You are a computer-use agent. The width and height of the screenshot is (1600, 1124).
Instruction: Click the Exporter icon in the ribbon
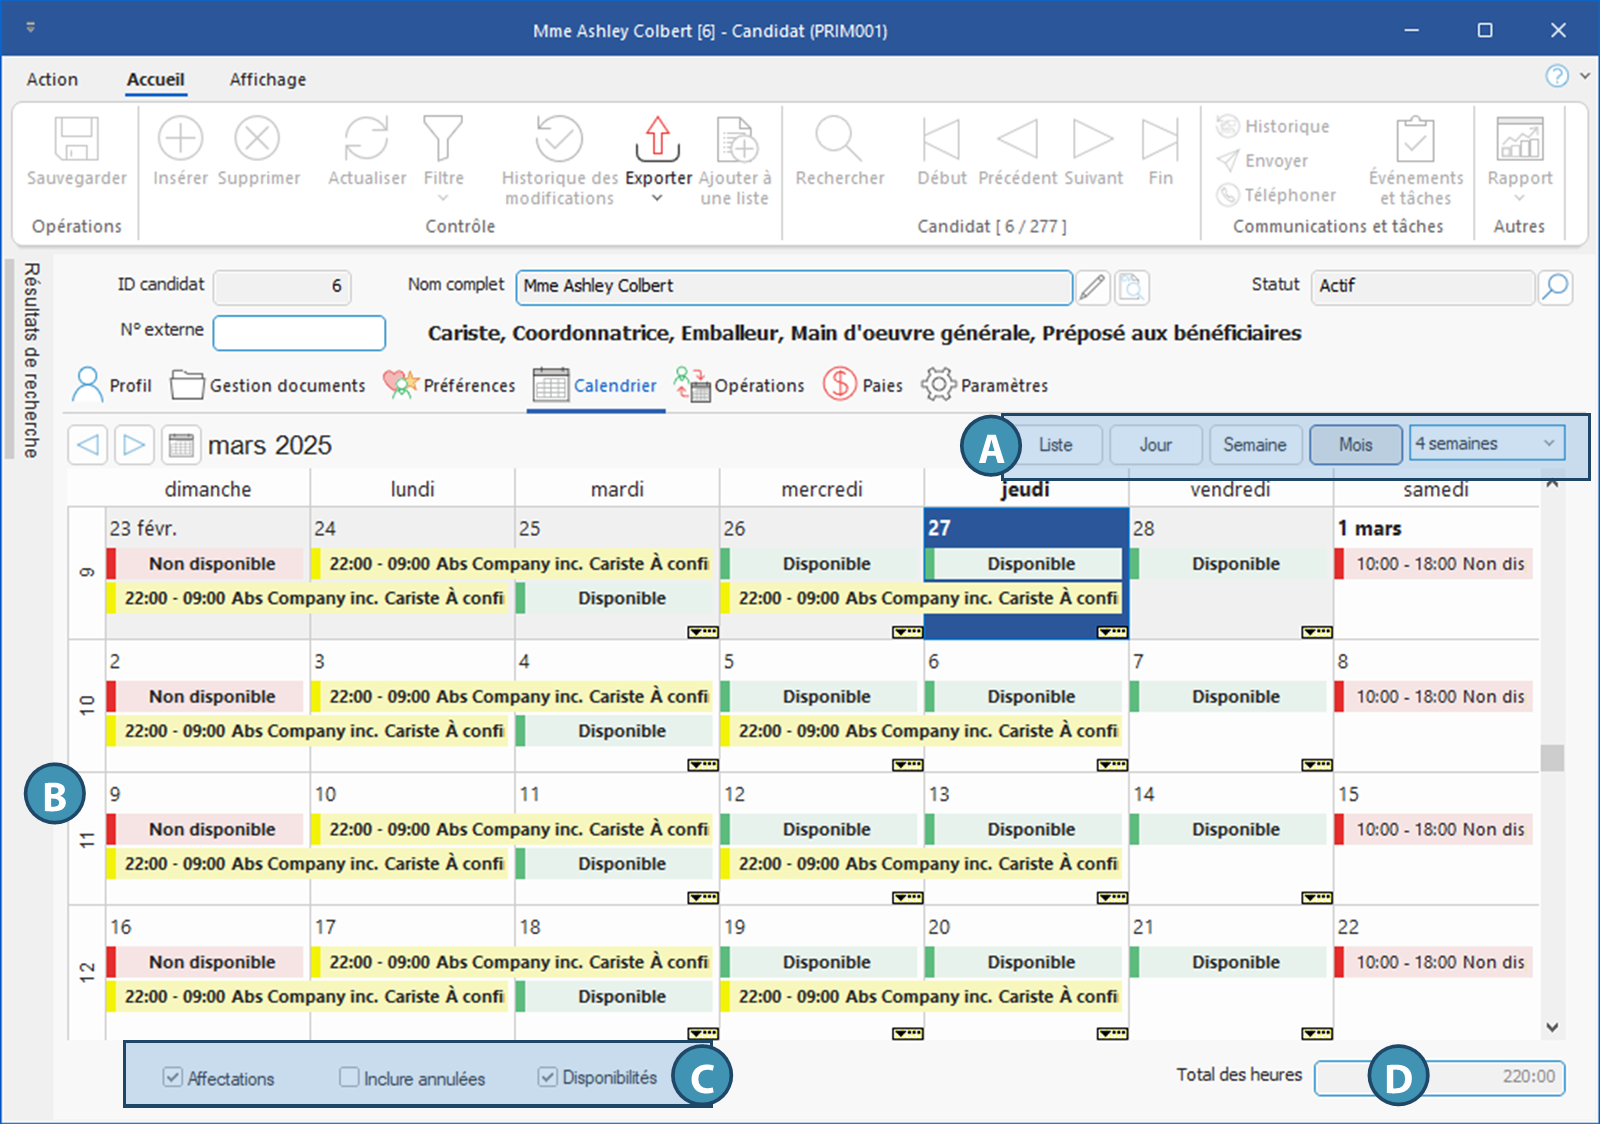click(657, 140)
